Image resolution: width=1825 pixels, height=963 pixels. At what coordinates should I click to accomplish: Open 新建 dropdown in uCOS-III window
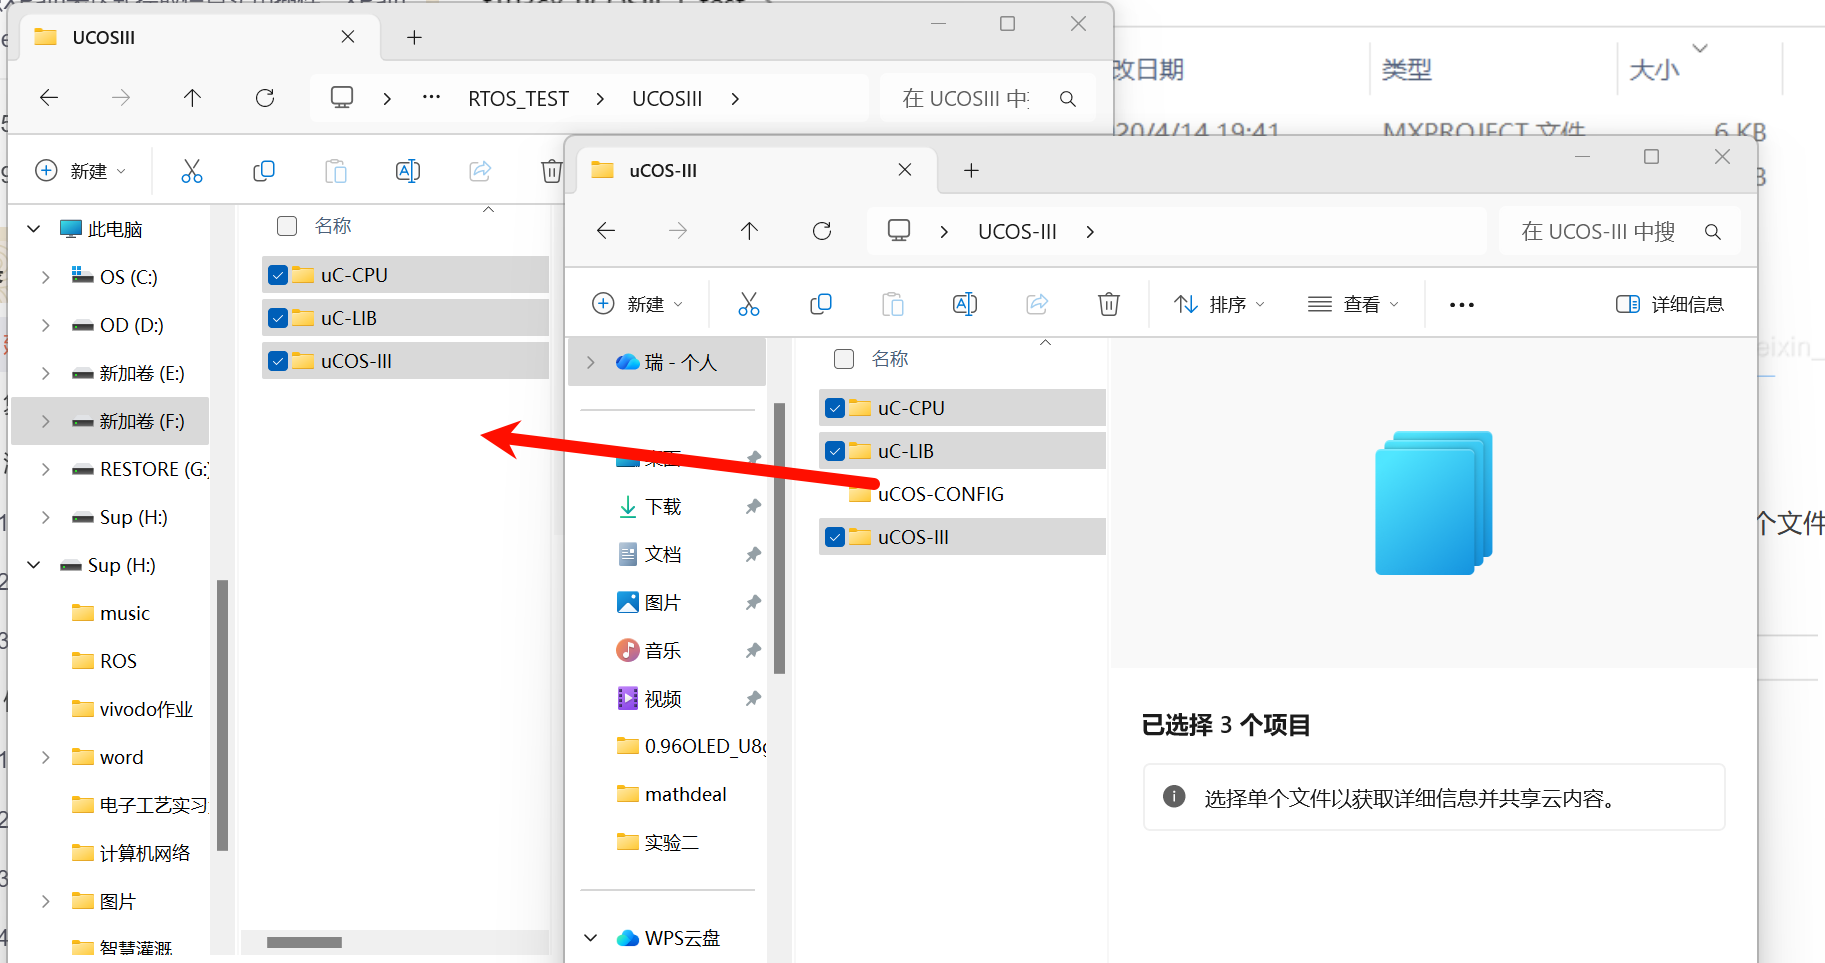coord(638,304)
